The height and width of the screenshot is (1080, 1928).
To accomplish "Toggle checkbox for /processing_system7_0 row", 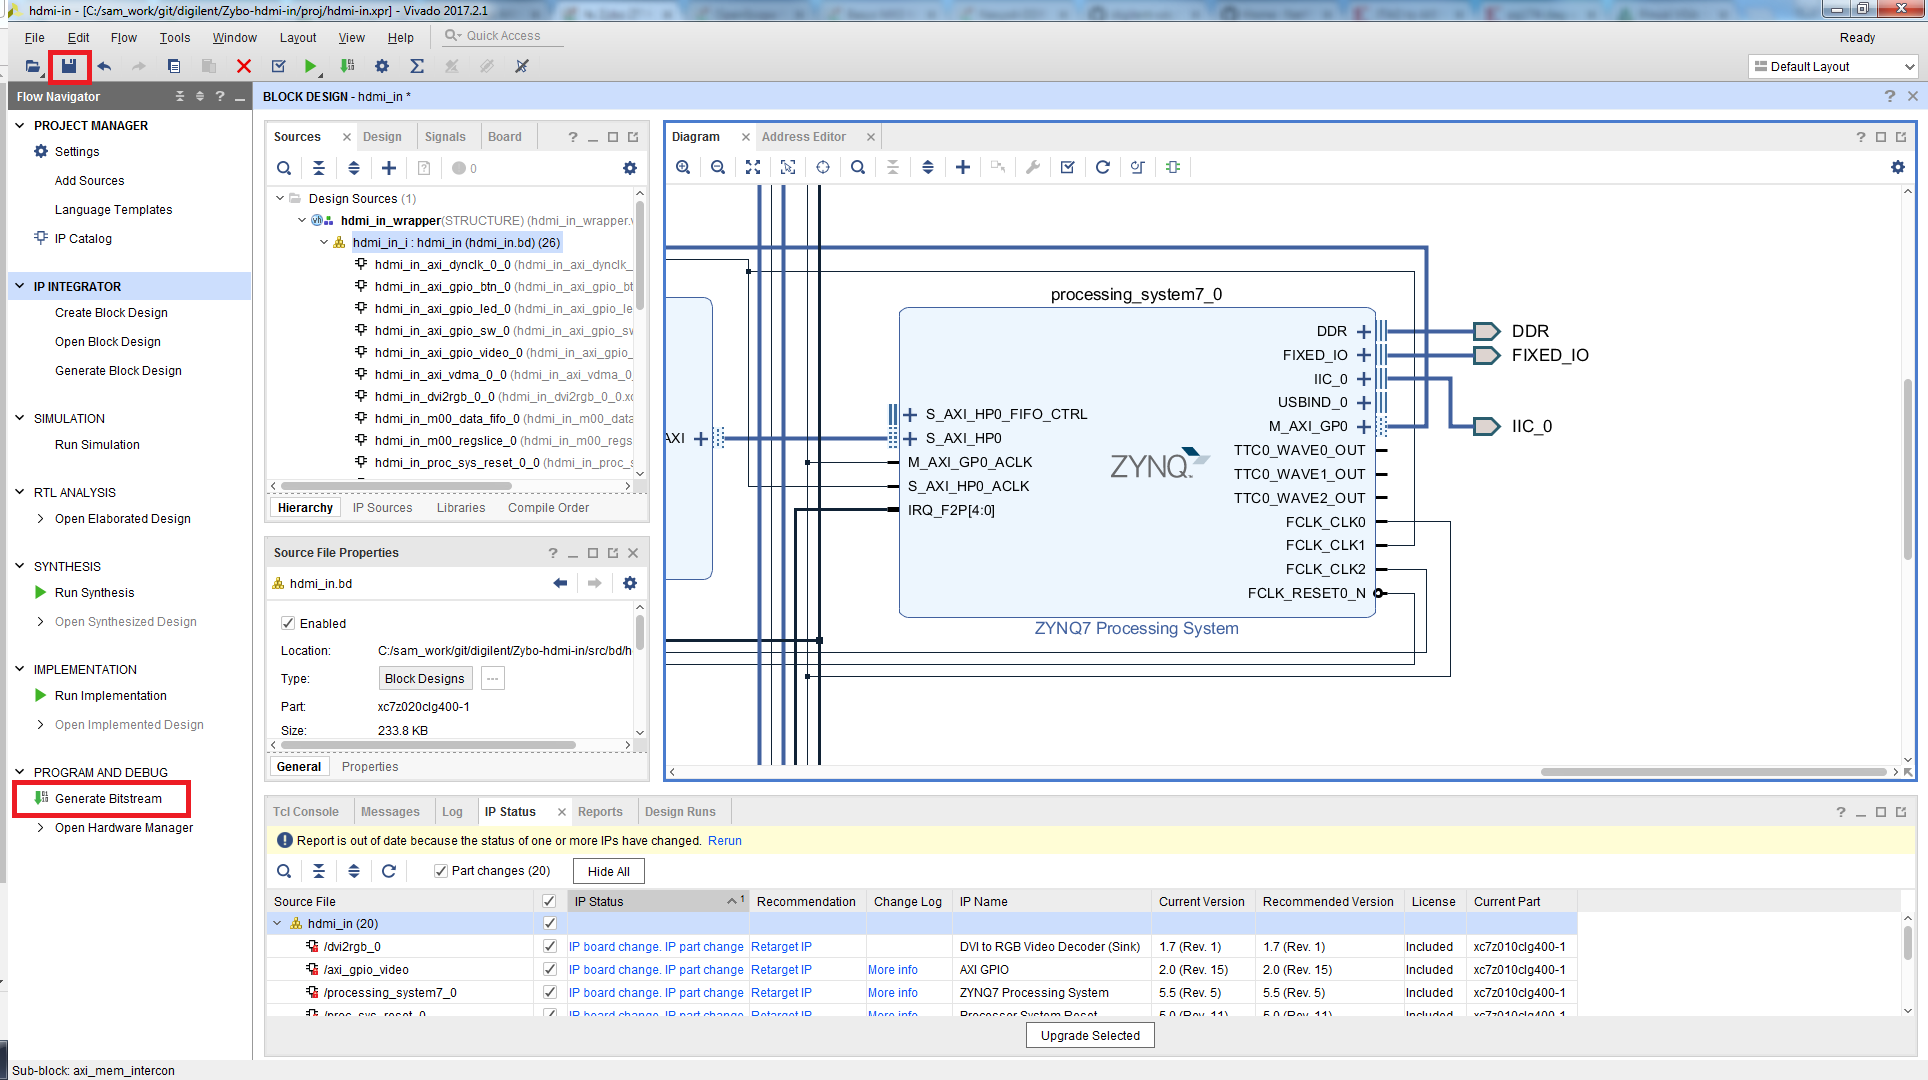I will [x=549, y=992].
